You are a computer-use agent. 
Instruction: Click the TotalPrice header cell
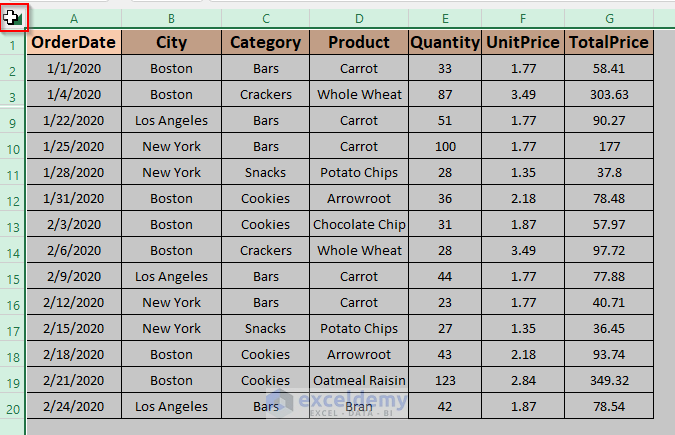coord(609,42)
